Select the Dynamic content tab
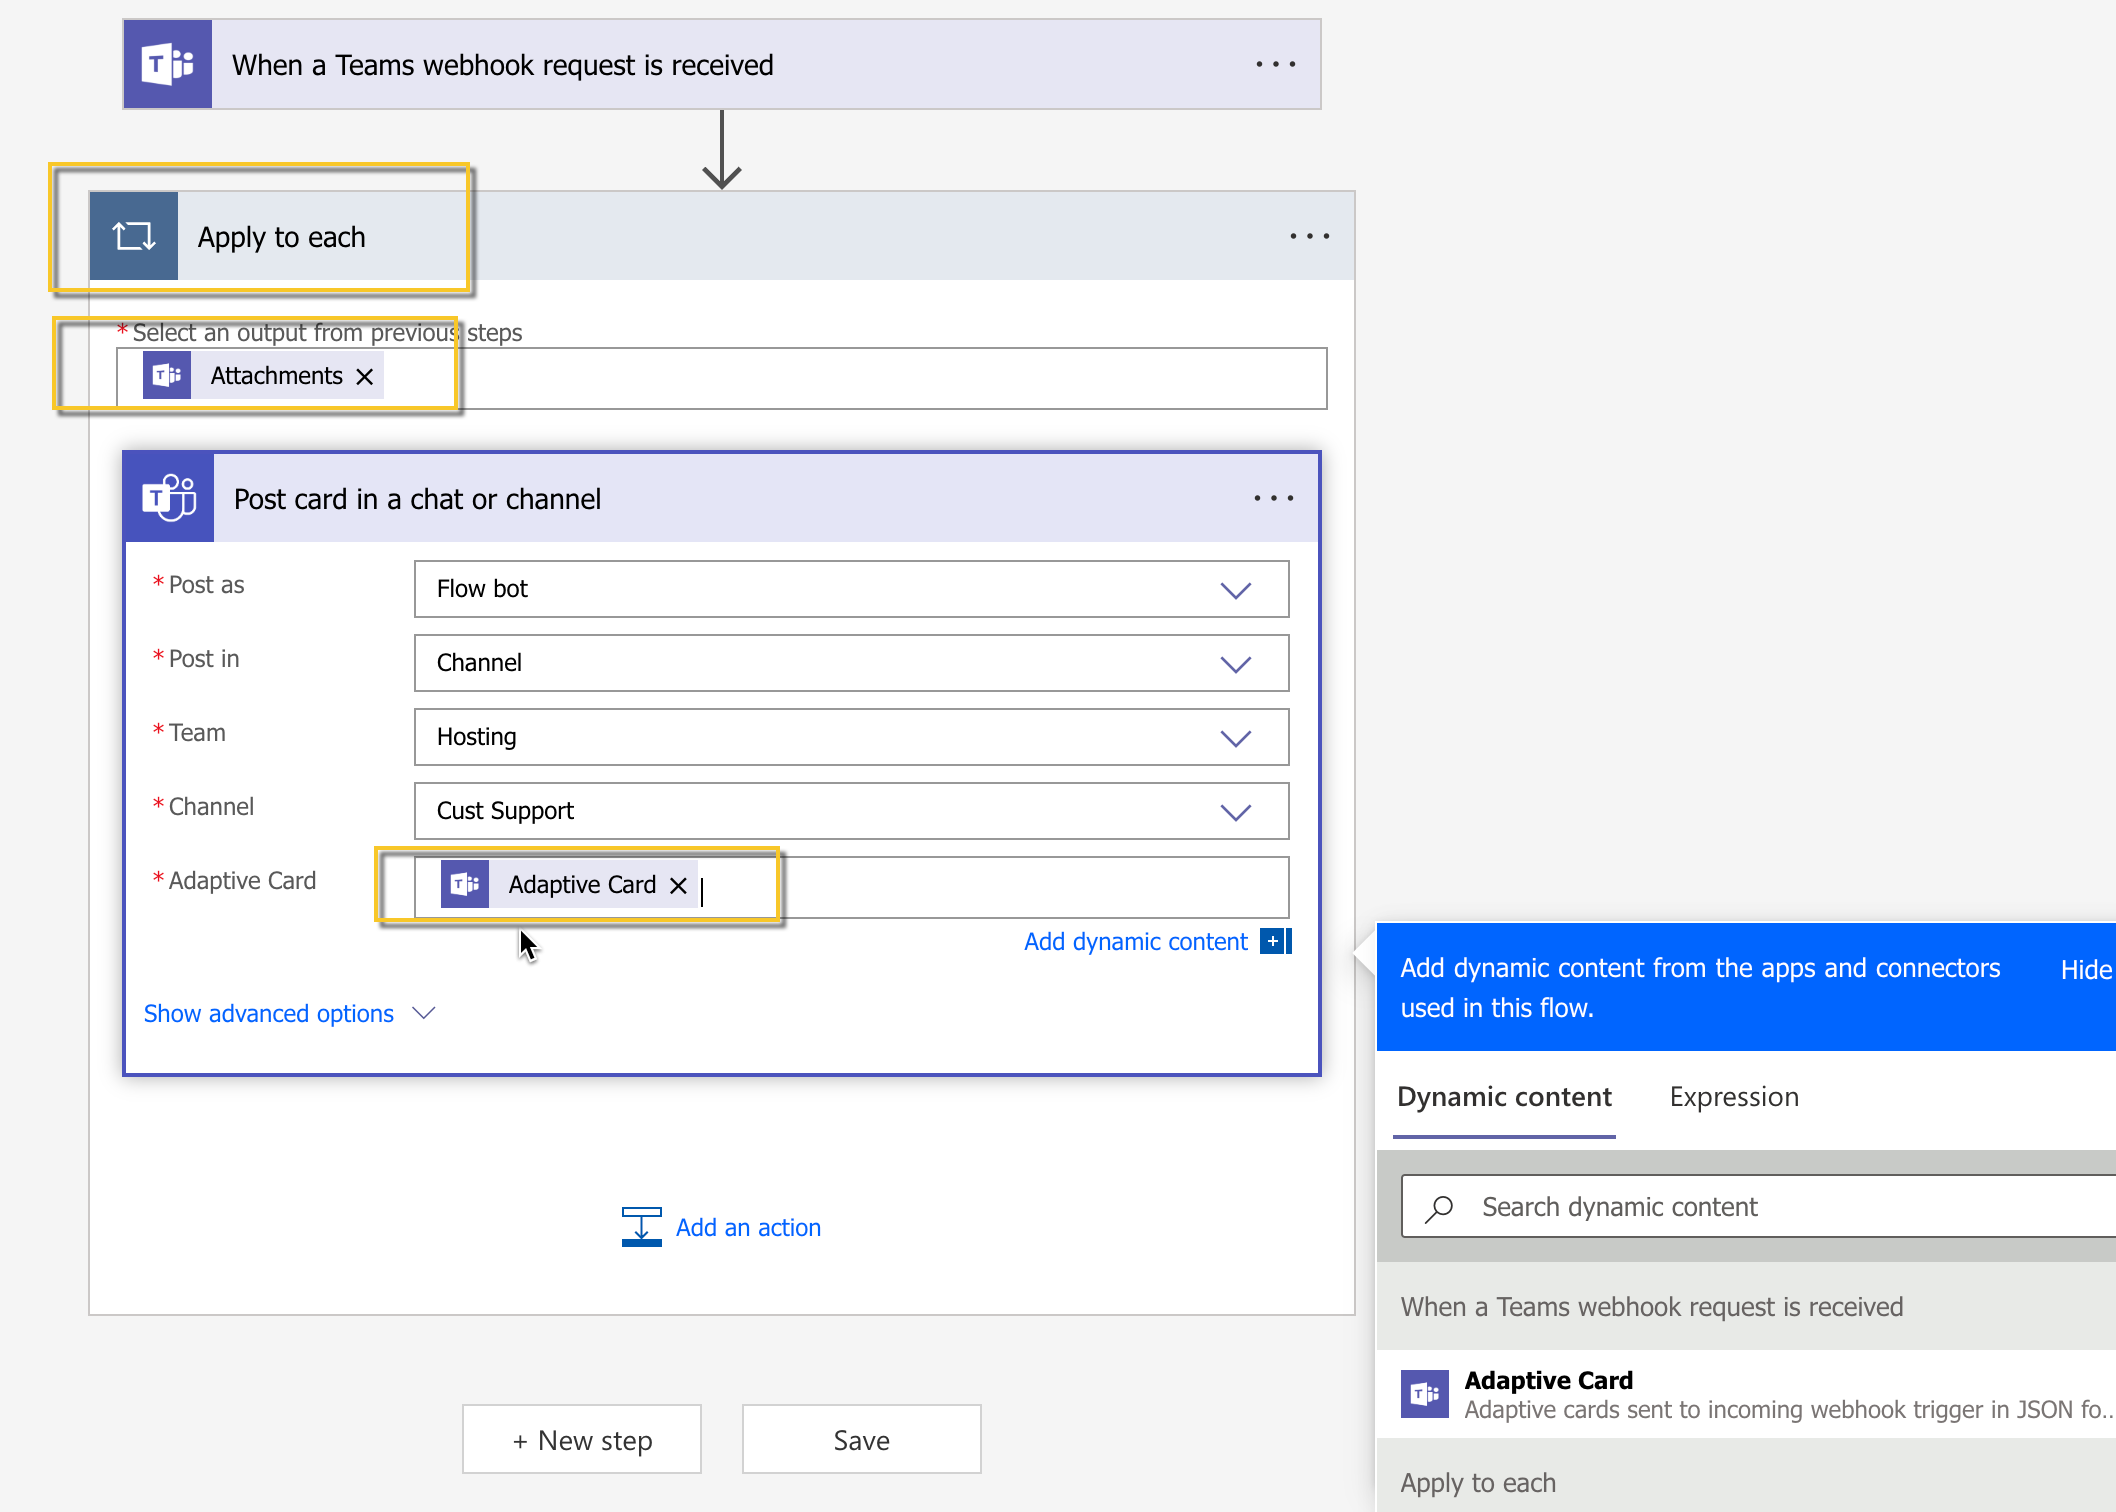This screenshot has height=1512, width=2116. click(x=1503, y=1097)
